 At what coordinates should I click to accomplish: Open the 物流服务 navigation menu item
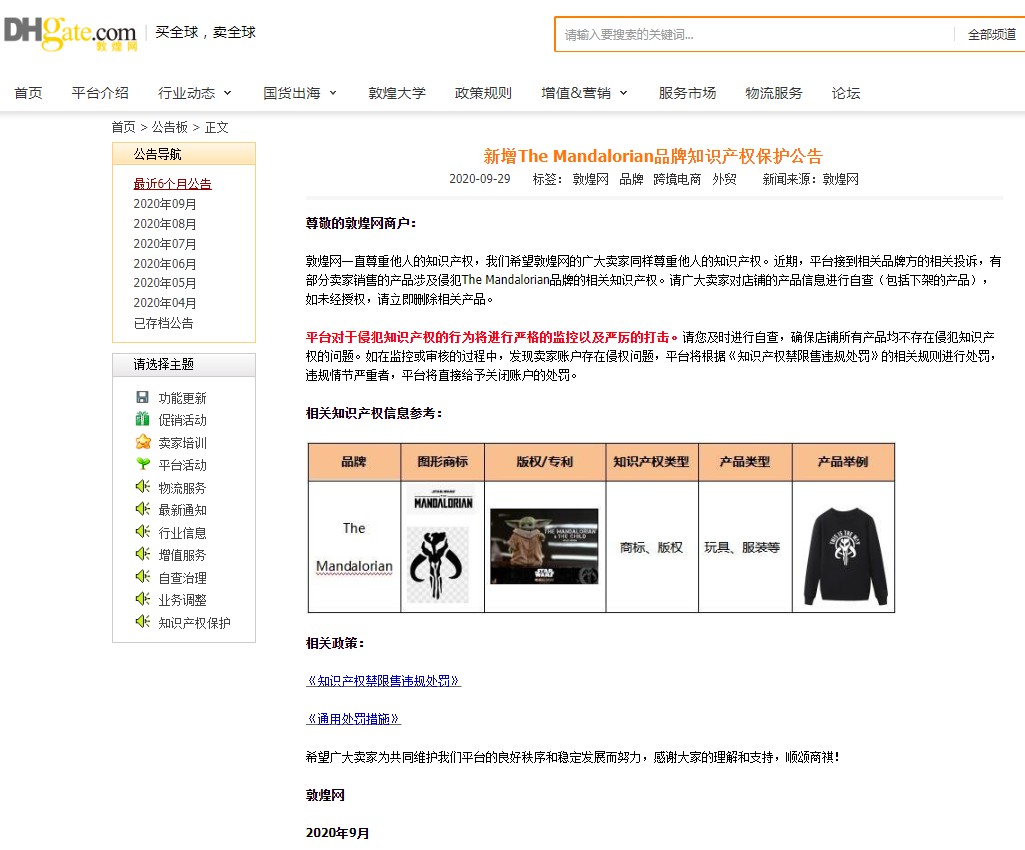click(773, 94)
